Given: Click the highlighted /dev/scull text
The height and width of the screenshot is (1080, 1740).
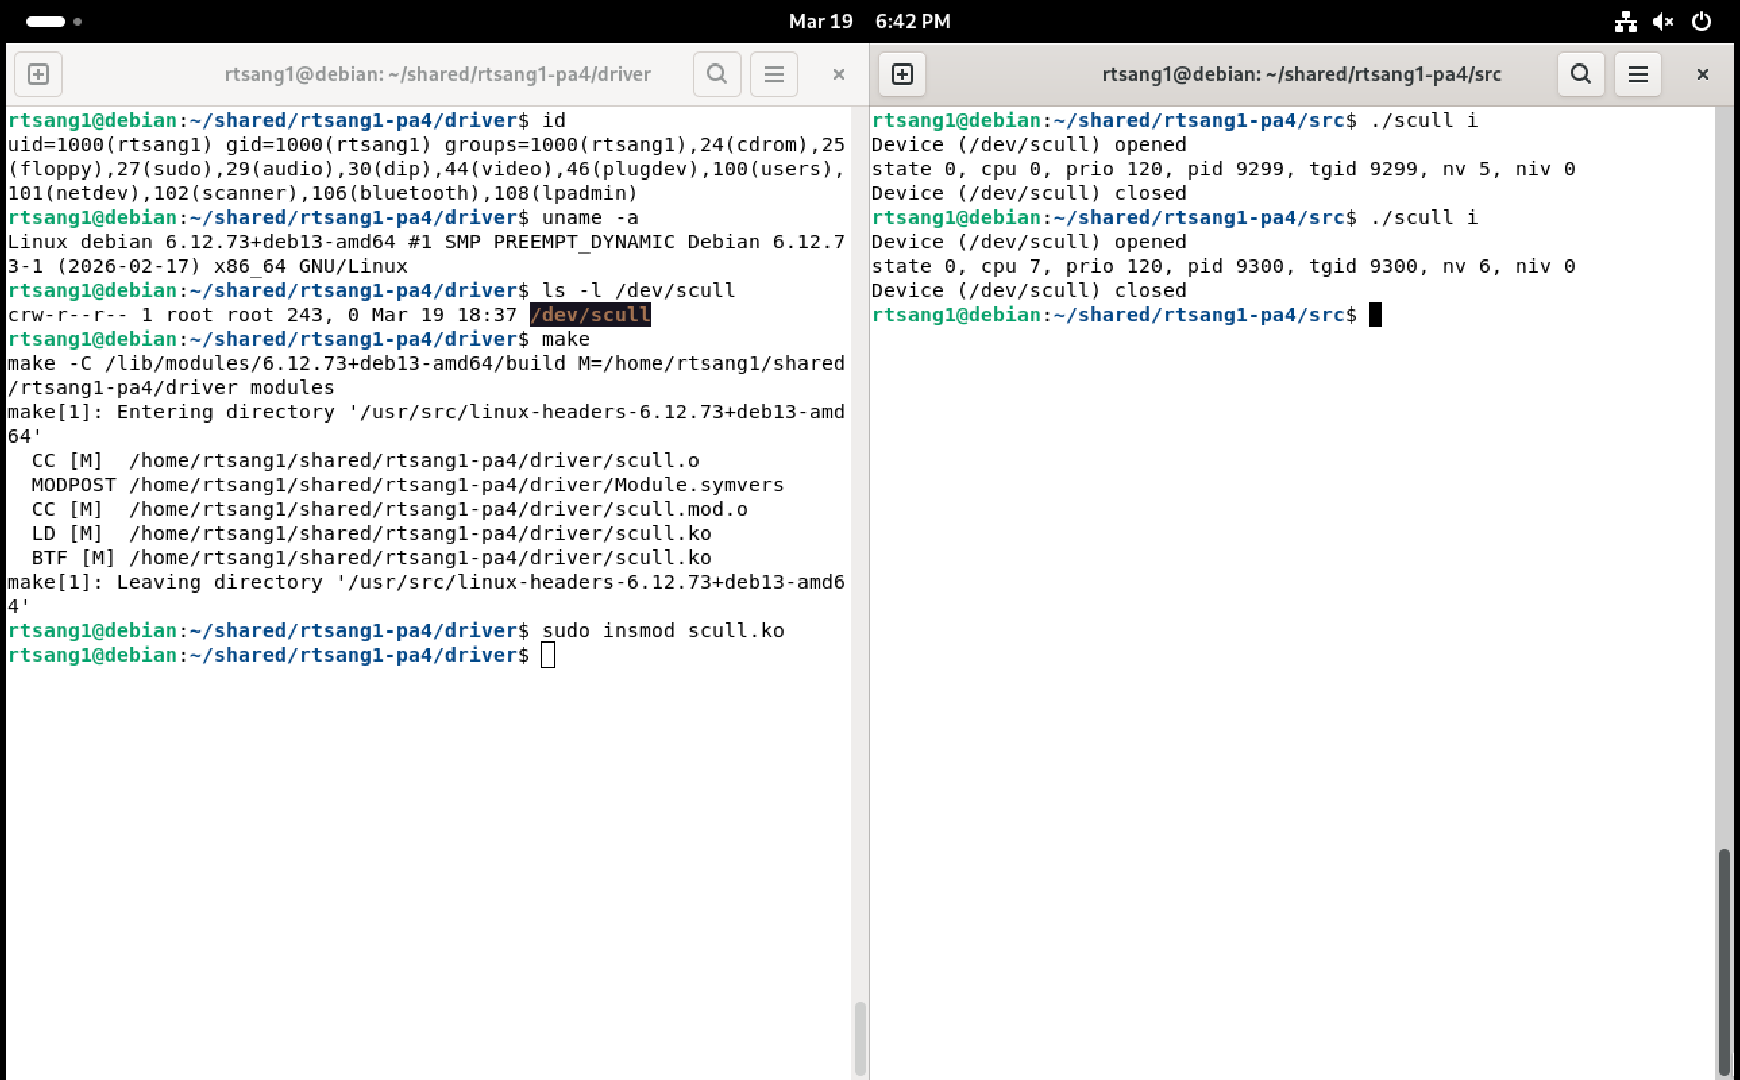Looking at the screenshot, I should tap(590, 315).
